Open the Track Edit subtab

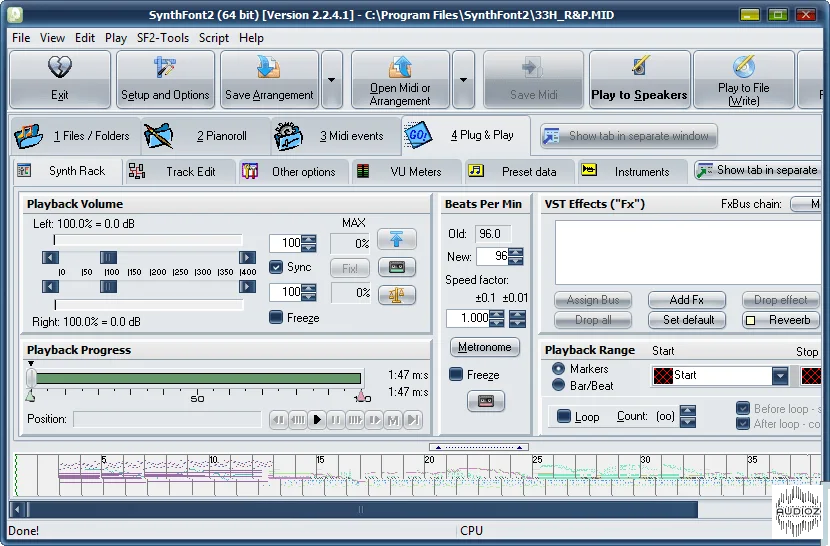pos(181,172)
